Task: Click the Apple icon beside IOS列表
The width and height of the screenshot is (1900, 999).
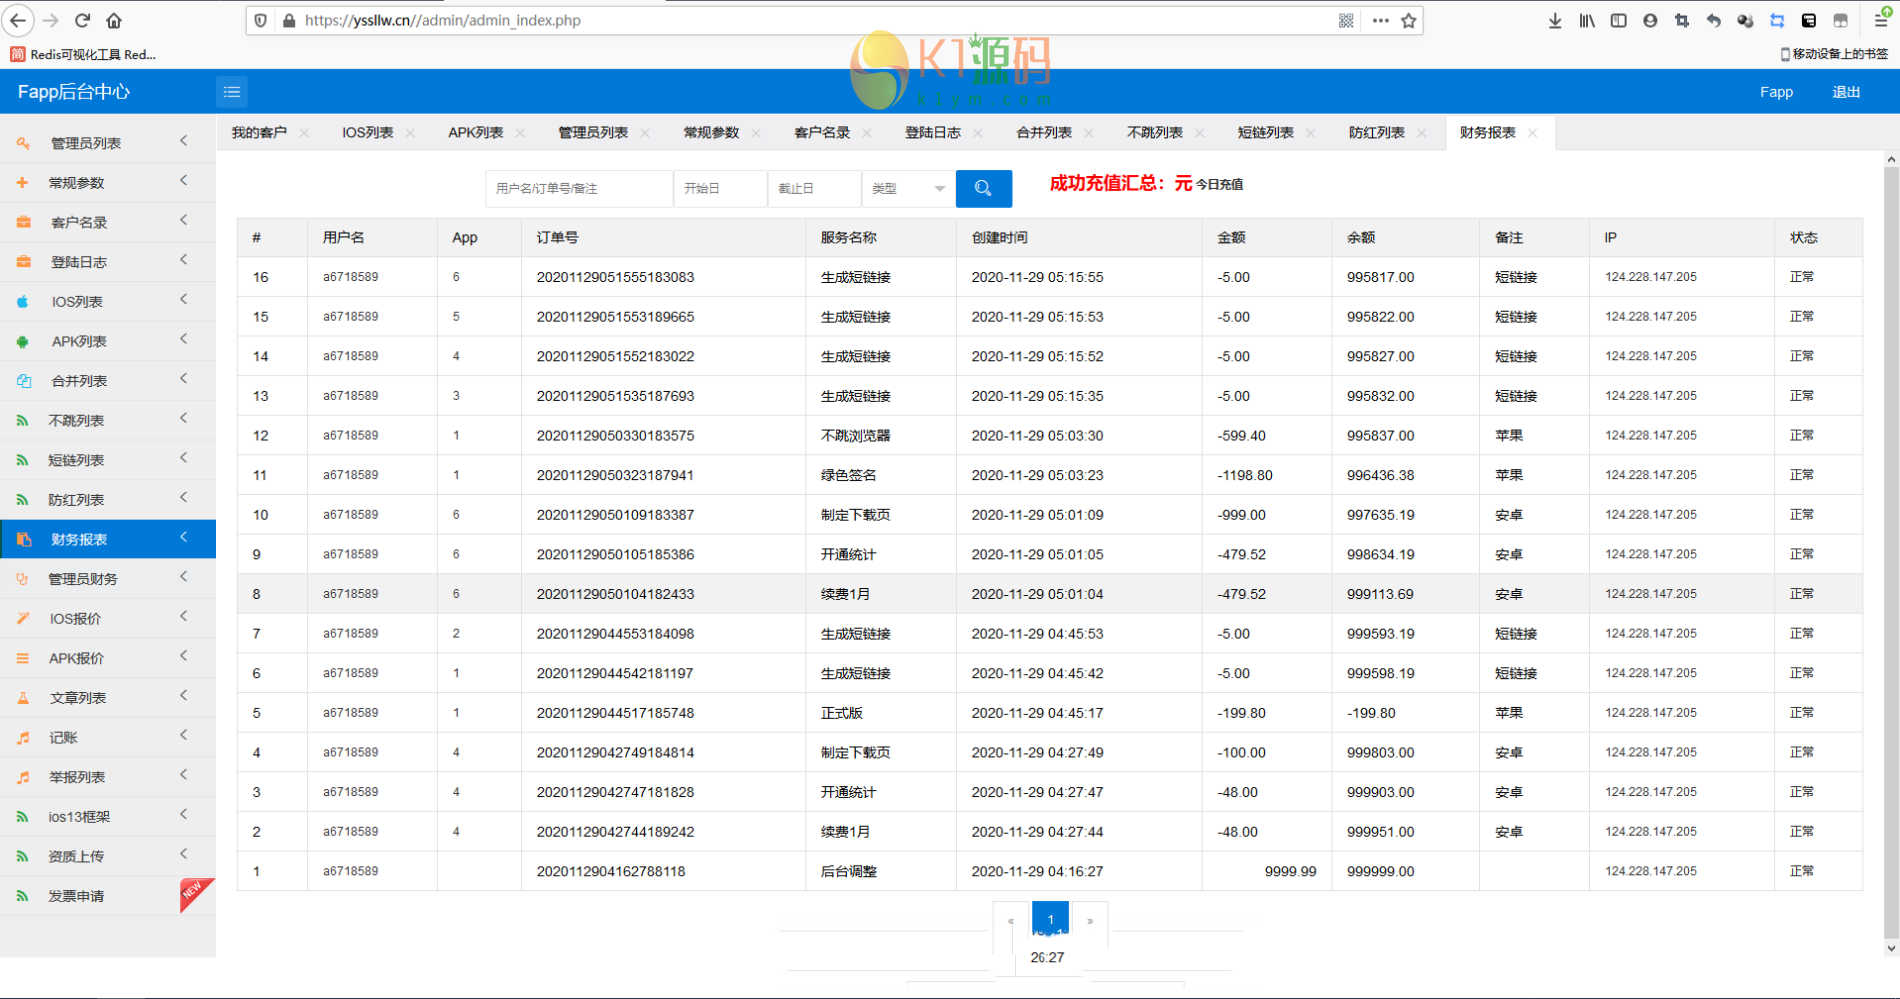Action: coord(23,302)
